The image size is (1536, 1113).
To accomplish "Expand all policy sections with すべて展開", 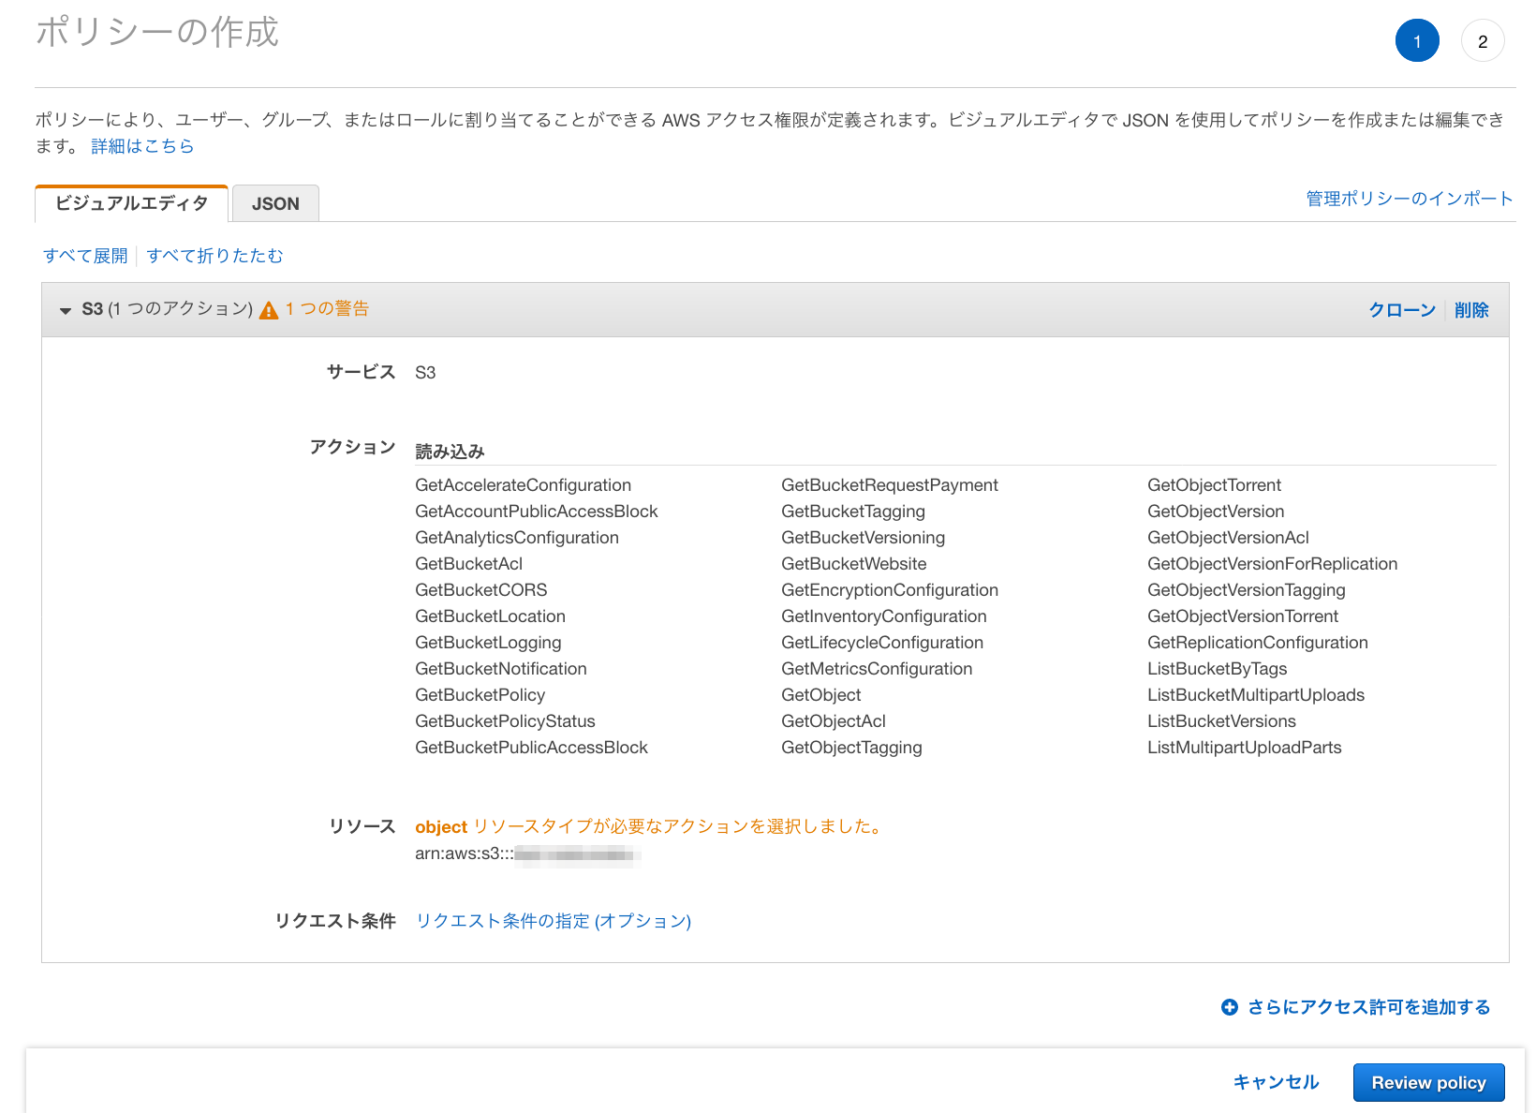I will pos(86,256).
